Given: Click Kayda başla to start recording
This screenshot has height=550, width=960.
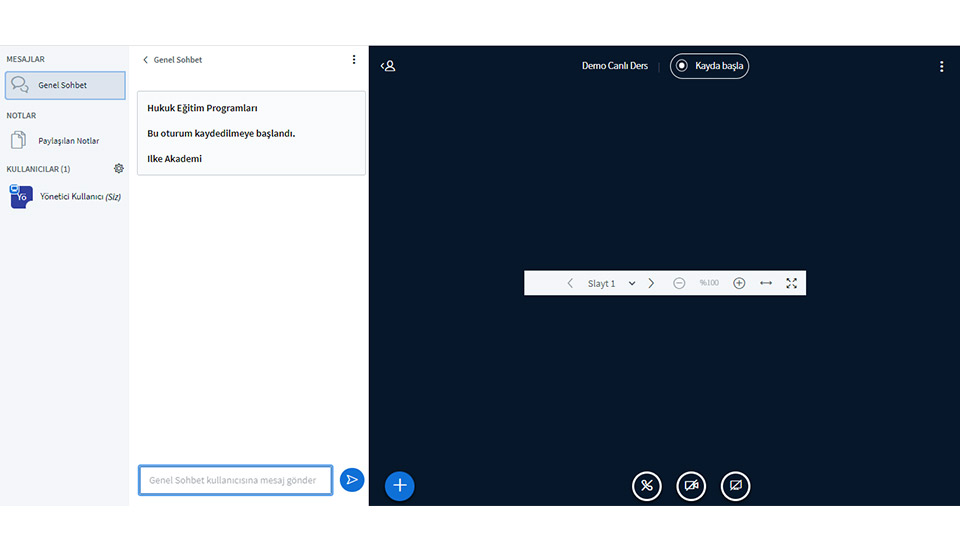Looking at the screenshot, I should (709, 66).
